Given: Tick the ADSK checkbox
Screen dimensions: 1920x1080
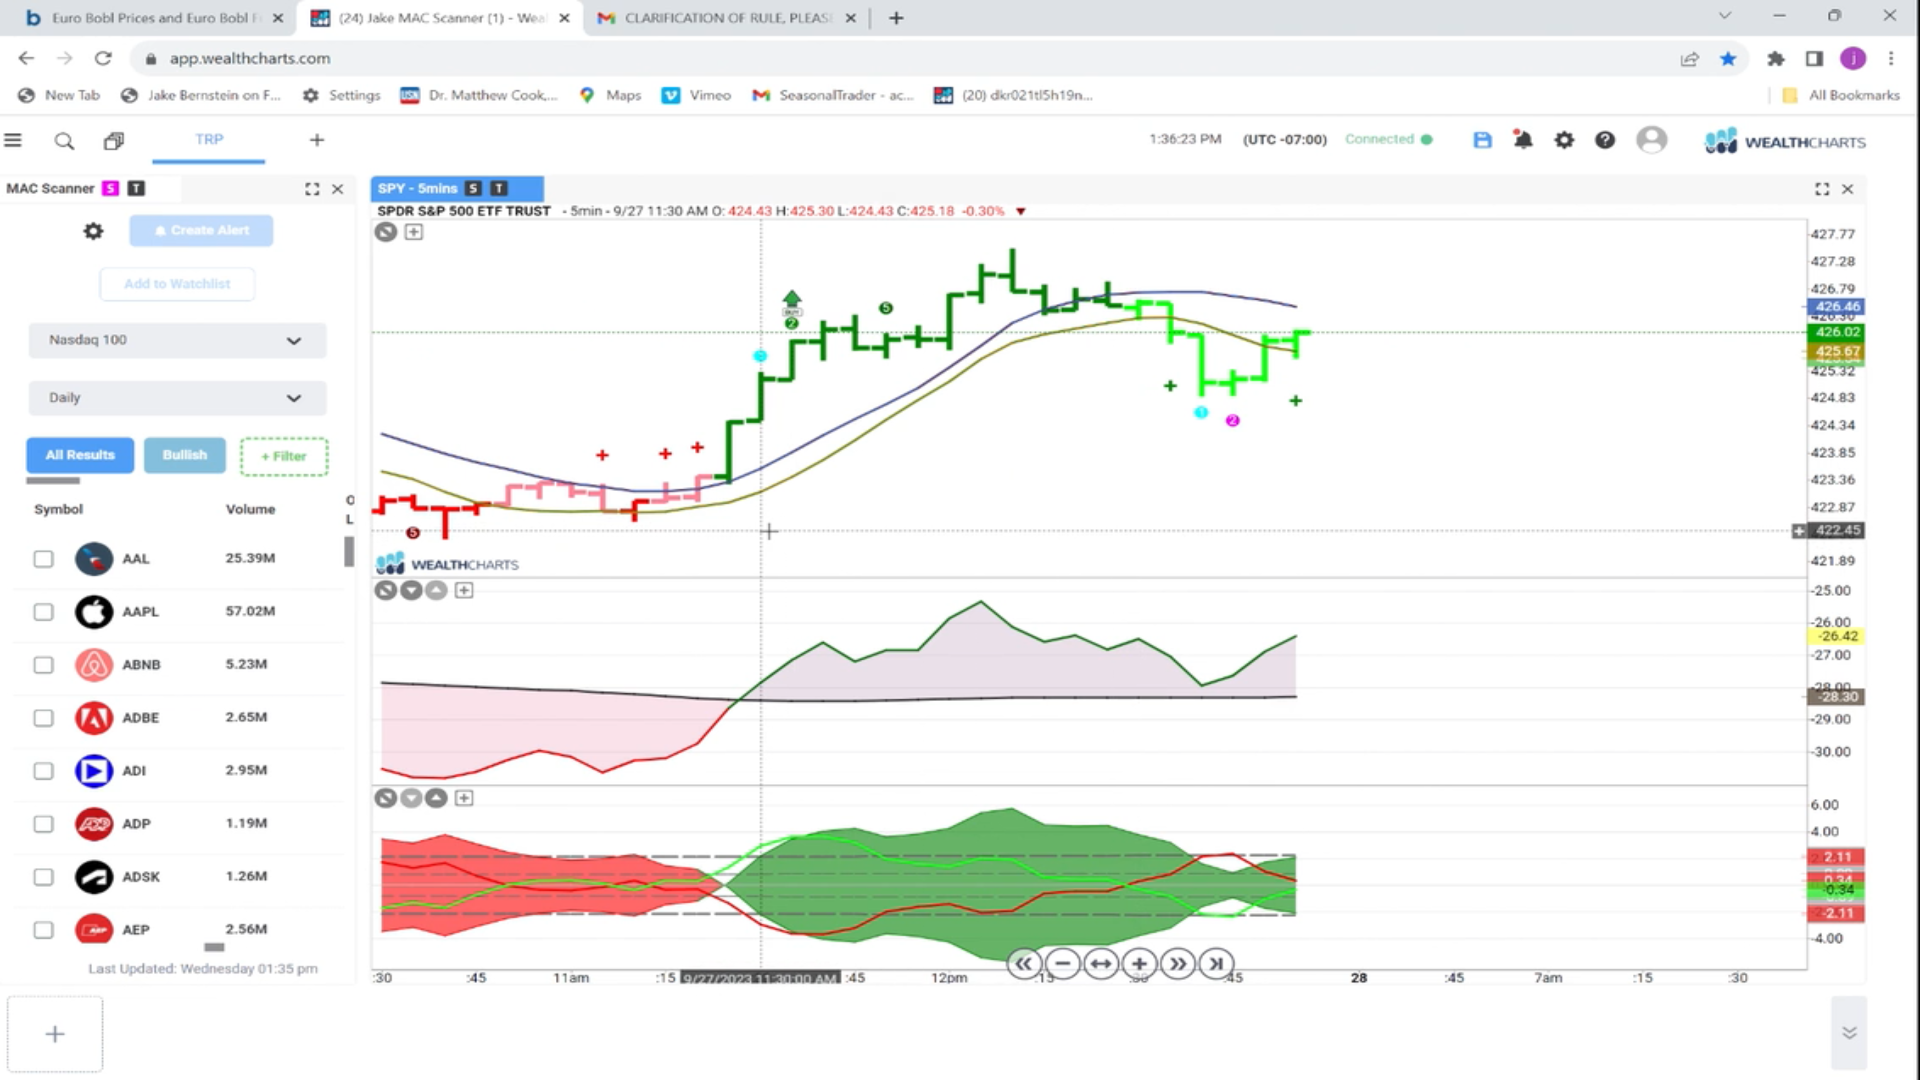Looking at the screenshot, I should pyautogui.click(x=43, y=877).
